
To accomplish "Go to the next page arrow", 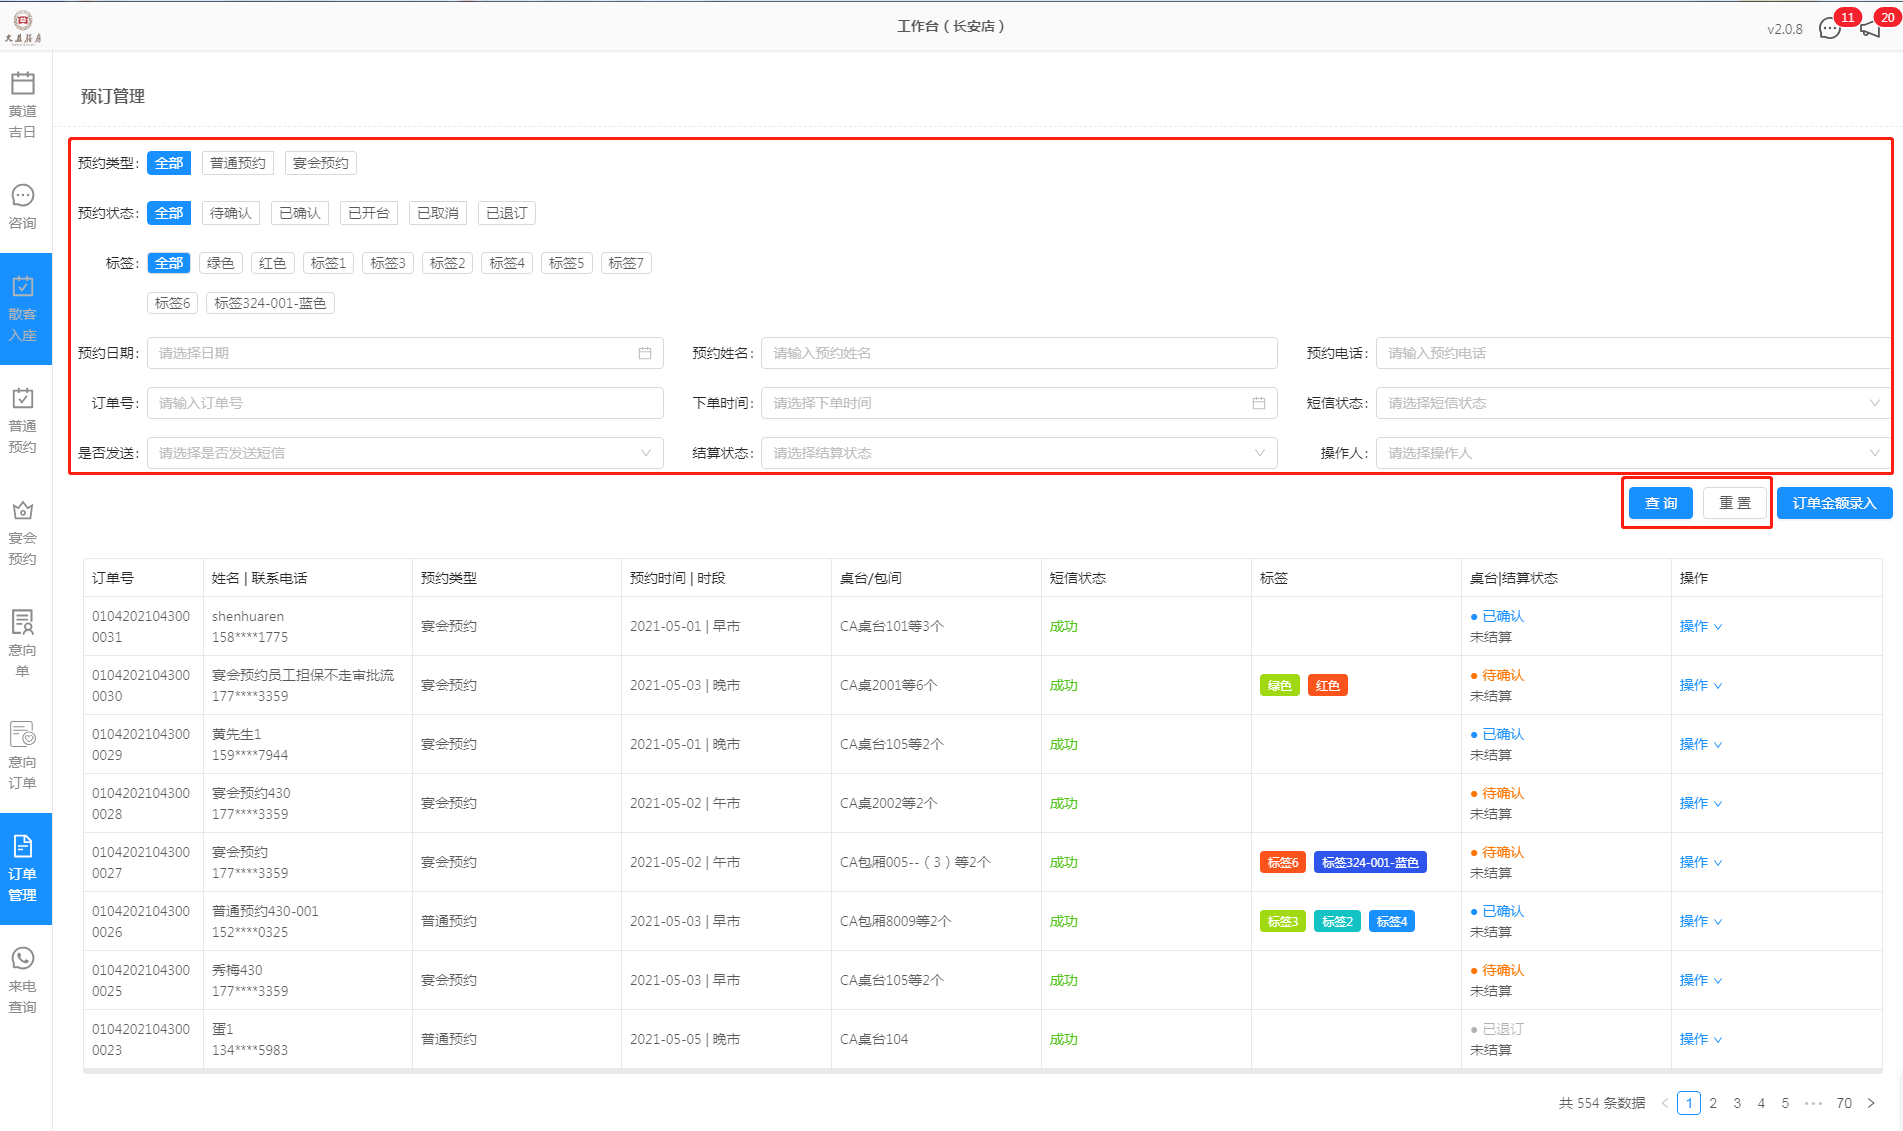I will point(1871,1103).
